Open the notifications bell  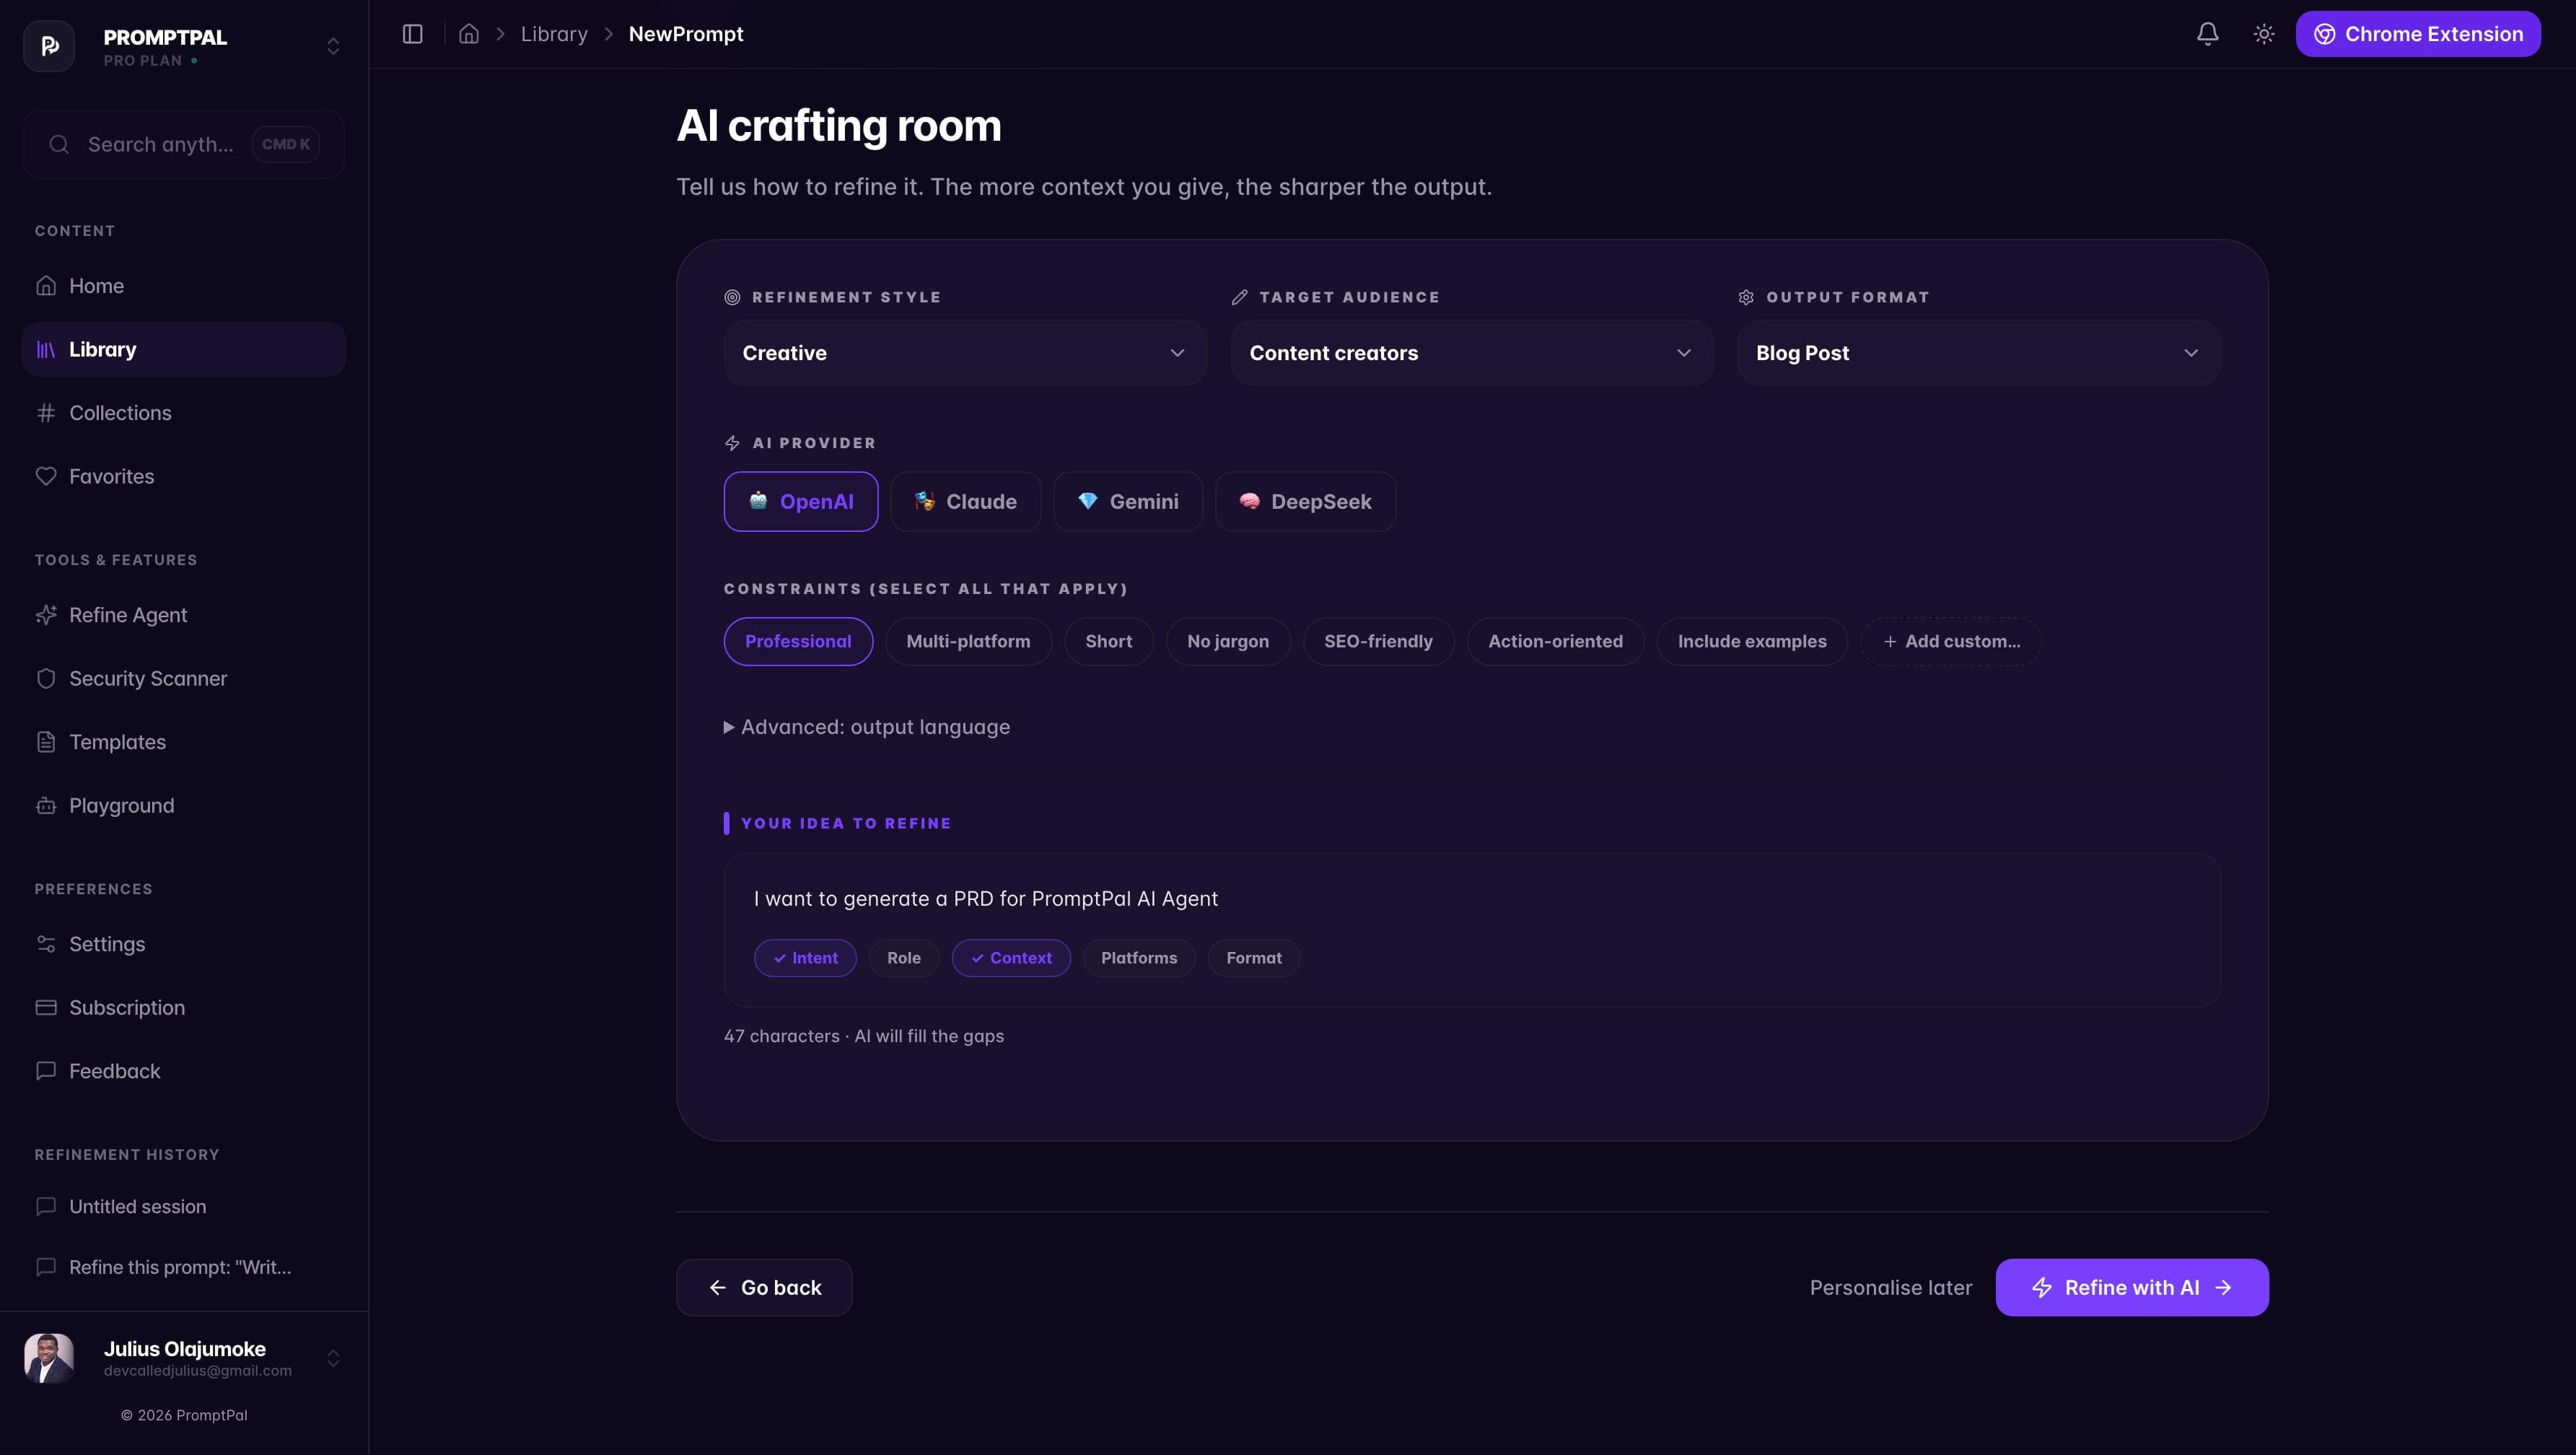(2207, 34)
